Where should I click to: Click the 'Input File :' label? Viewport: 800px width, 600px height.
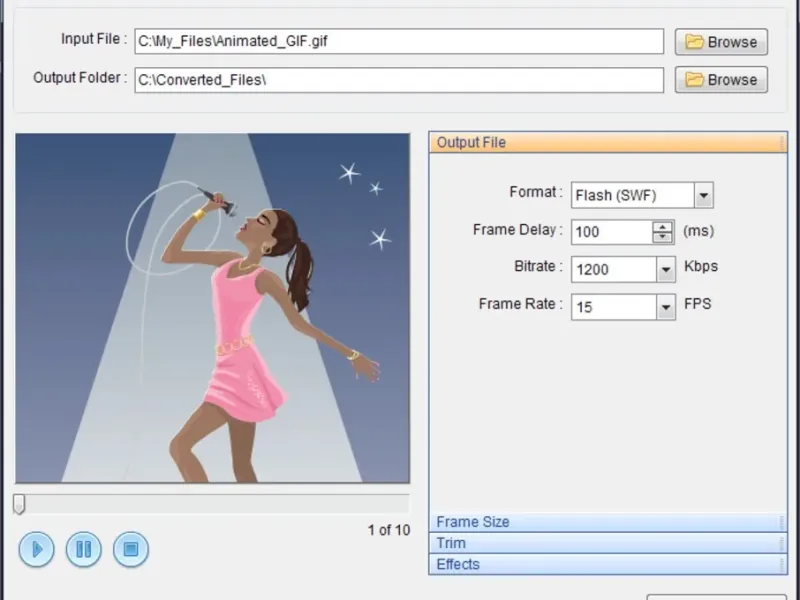tap(94, 39)
